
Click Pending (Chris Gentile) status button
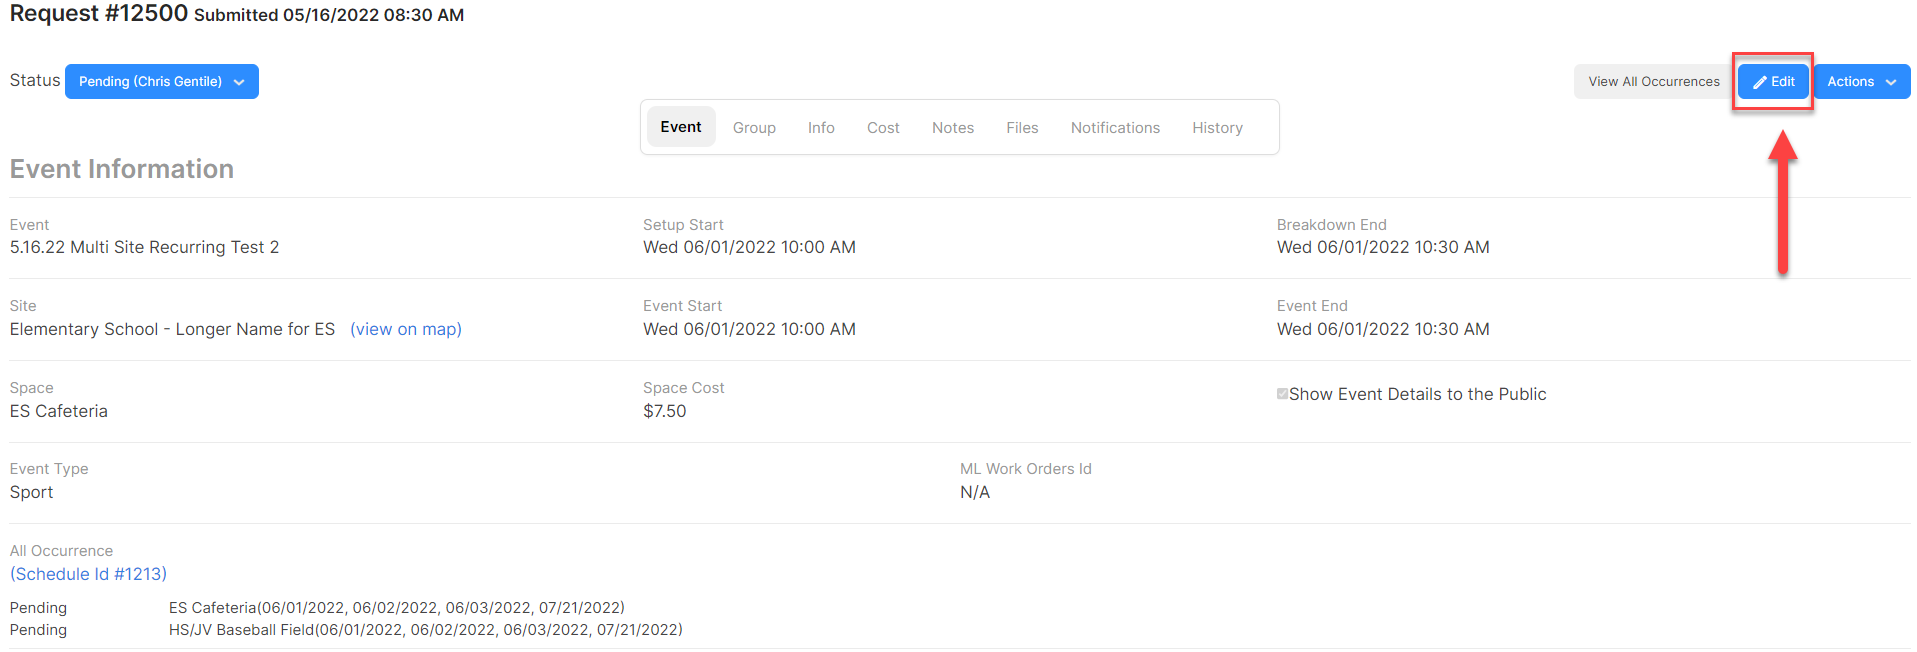162,82
